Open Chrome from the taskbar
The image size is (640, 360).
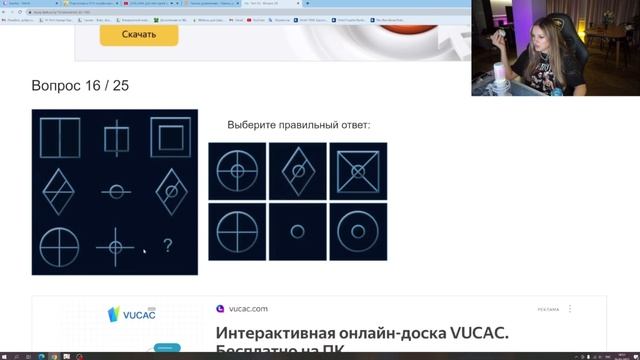[54, 356]
